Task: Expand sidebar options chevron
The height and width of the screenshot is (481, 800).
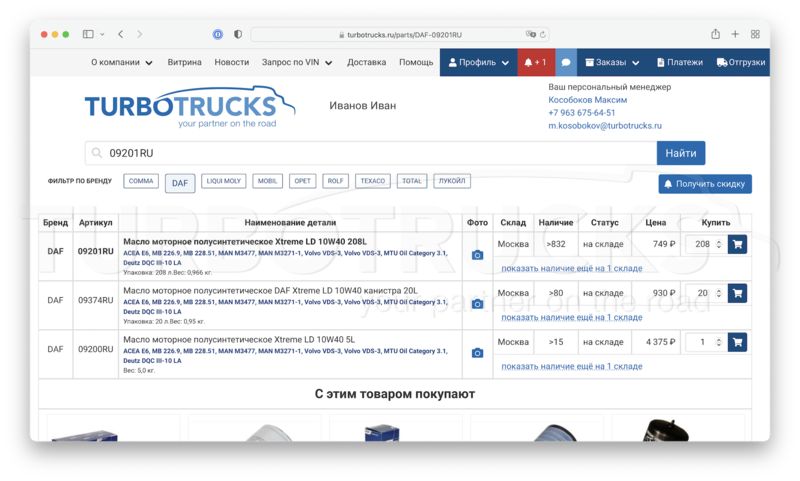Action: (x=102, y=34)
